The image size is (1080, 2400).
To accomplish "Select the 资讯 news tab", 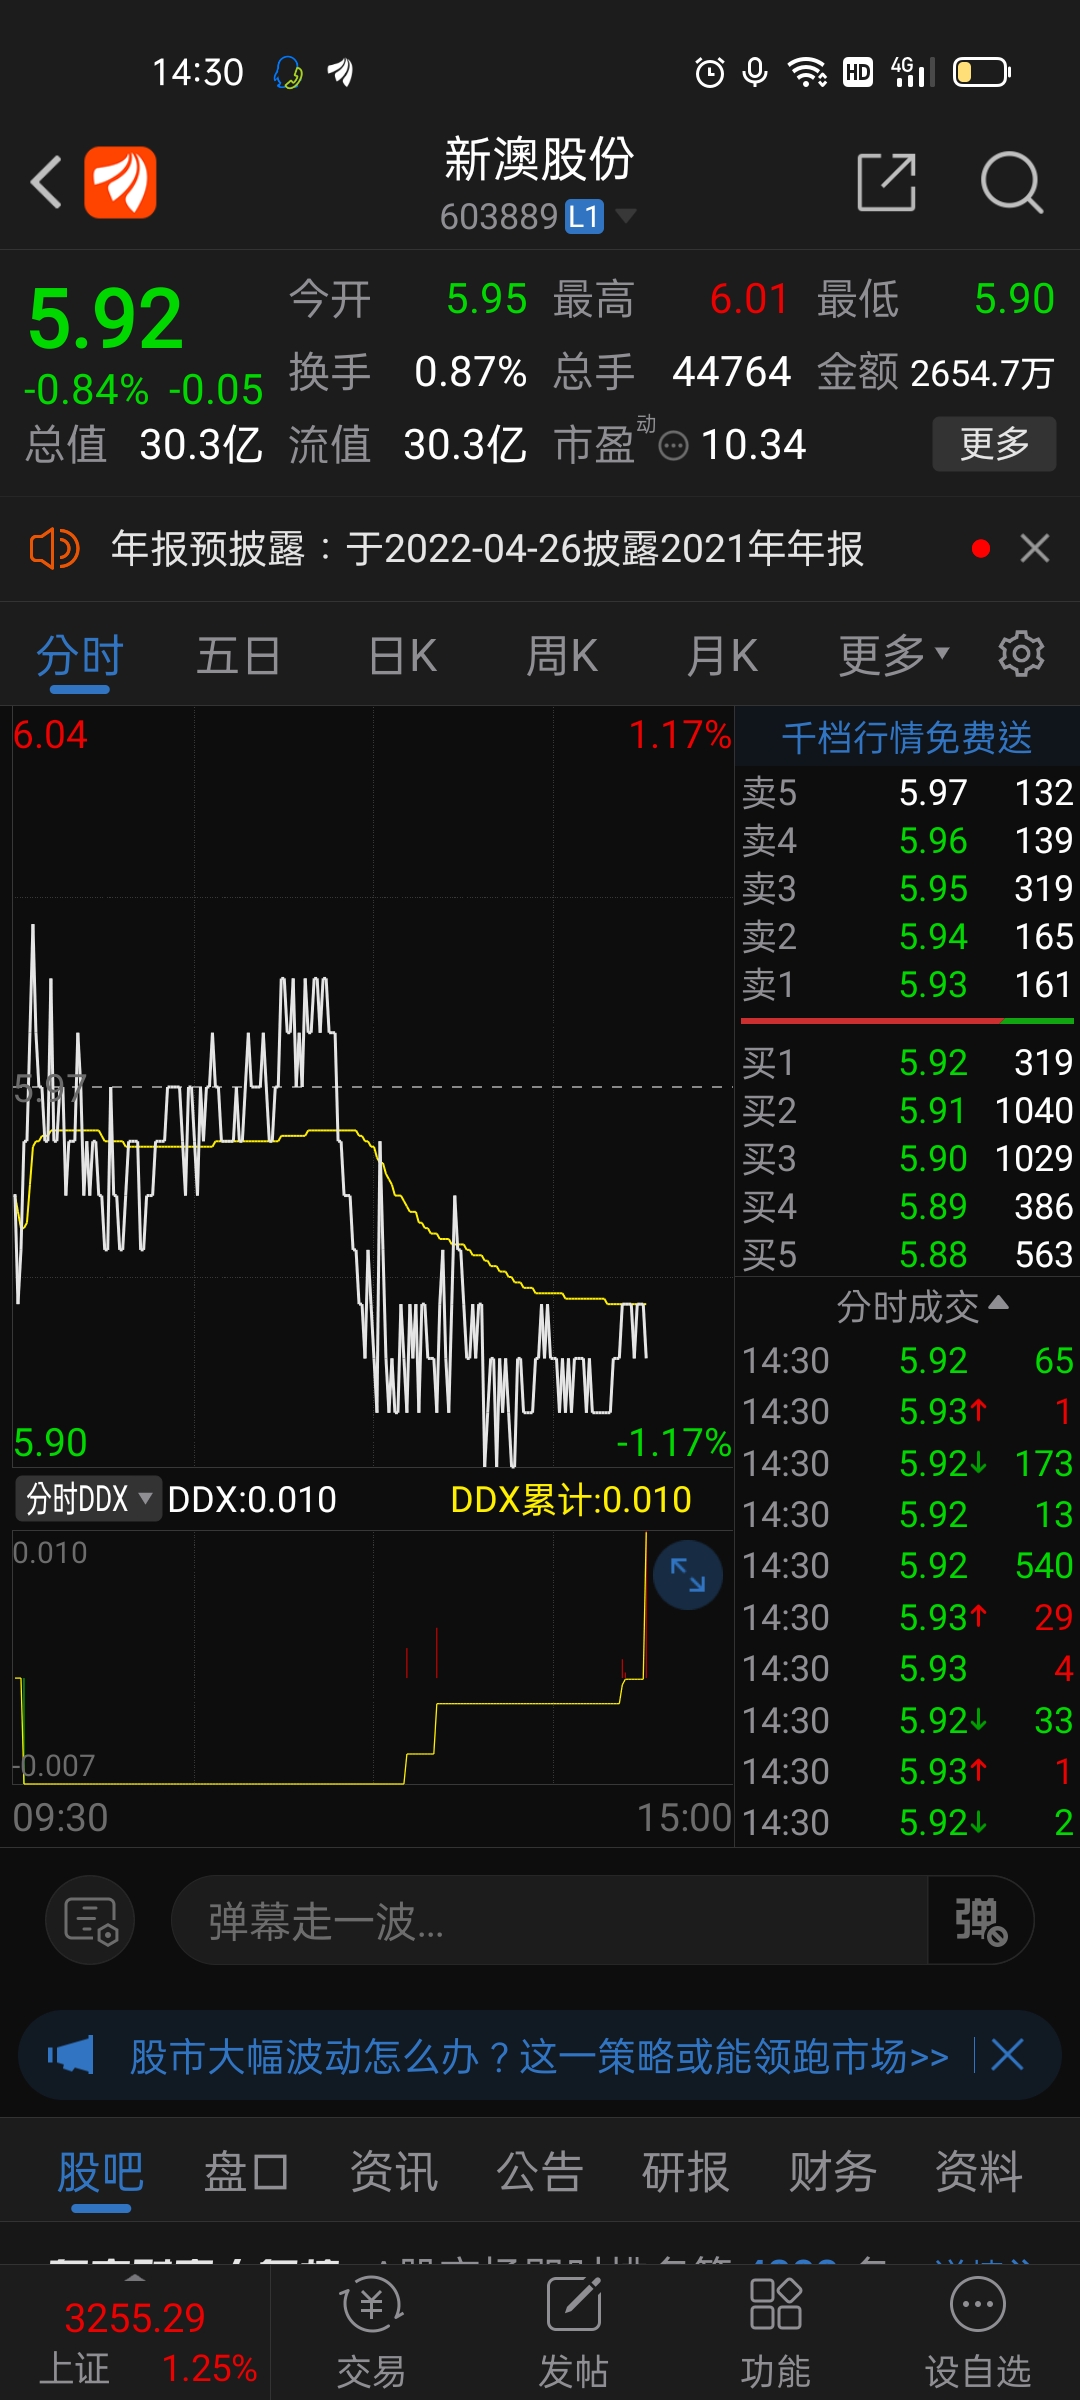I will tap(393, 2172).
